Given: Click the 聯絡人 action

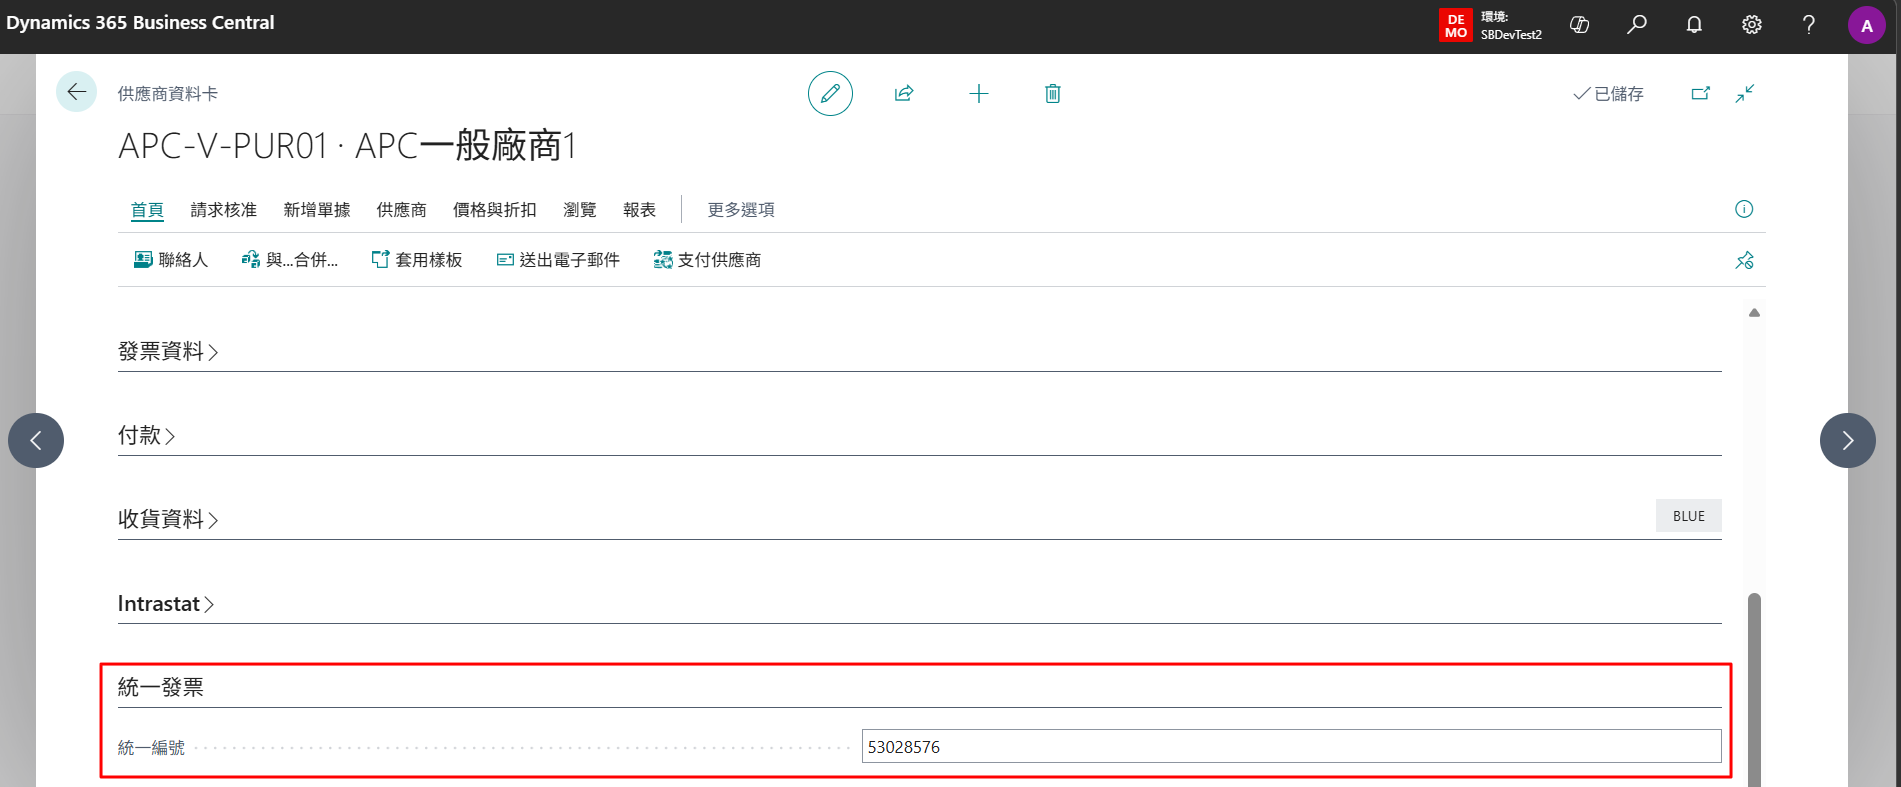Looking at the screenshot, I should click(171, 260).
